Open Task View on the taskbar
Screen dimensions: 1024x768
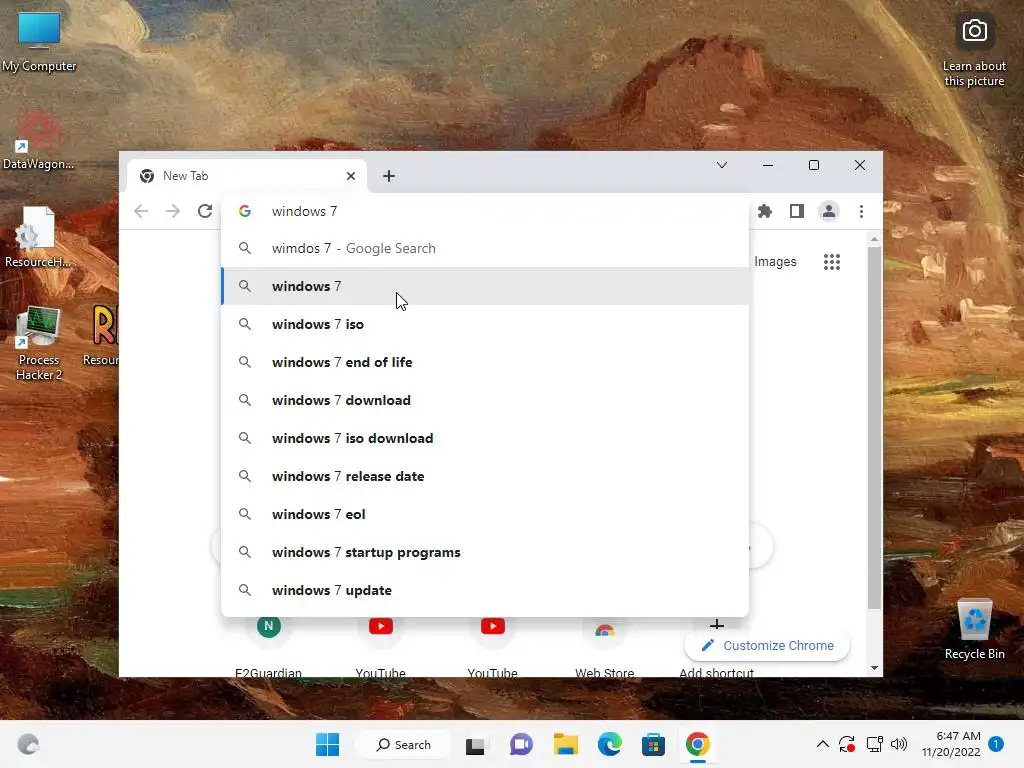pos(475,744)
